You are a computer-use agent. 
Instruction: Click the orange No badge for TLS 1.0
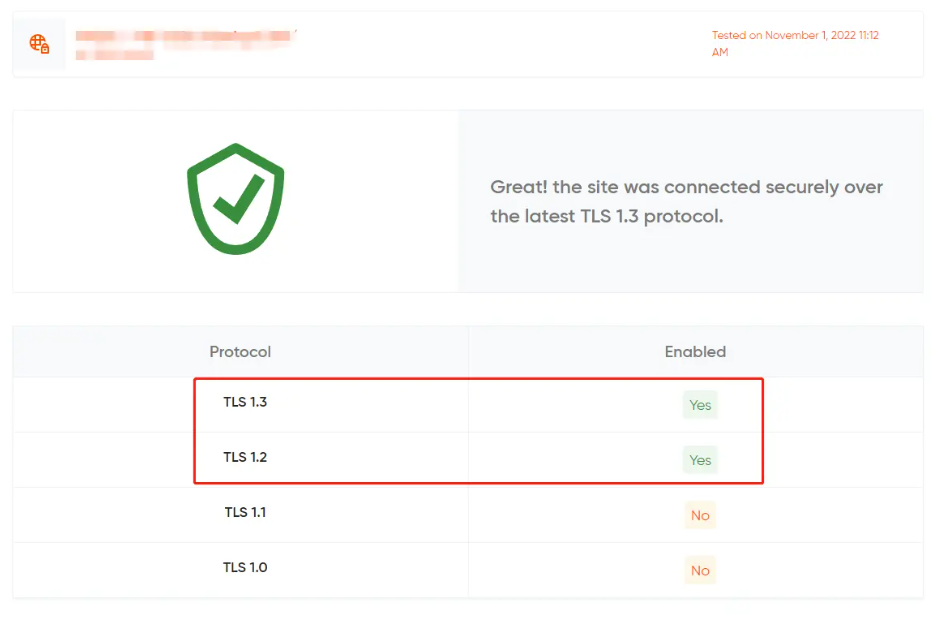pos(700,570)
